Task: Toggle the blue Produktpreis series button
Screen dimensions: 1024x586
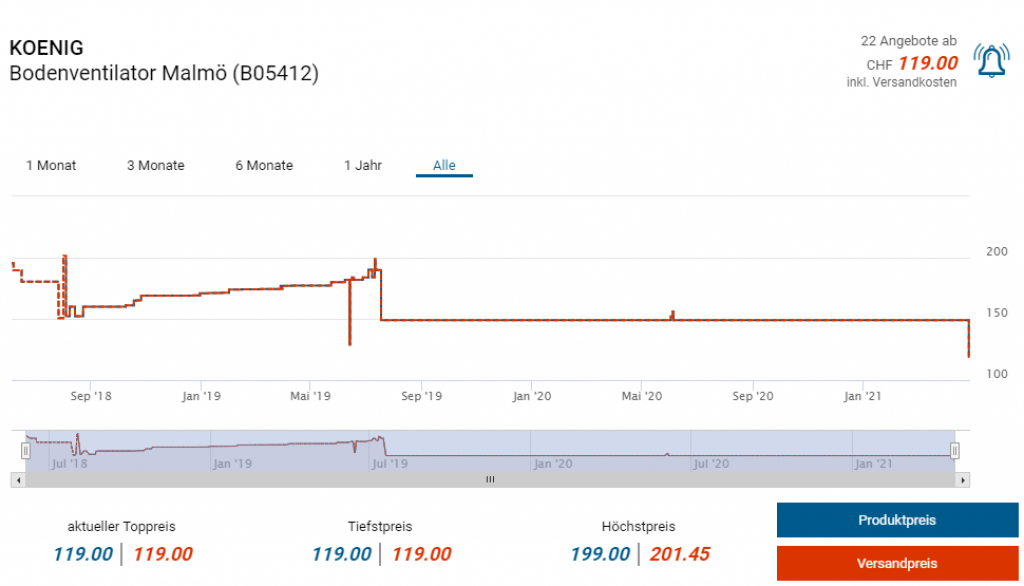Action: 896,520
